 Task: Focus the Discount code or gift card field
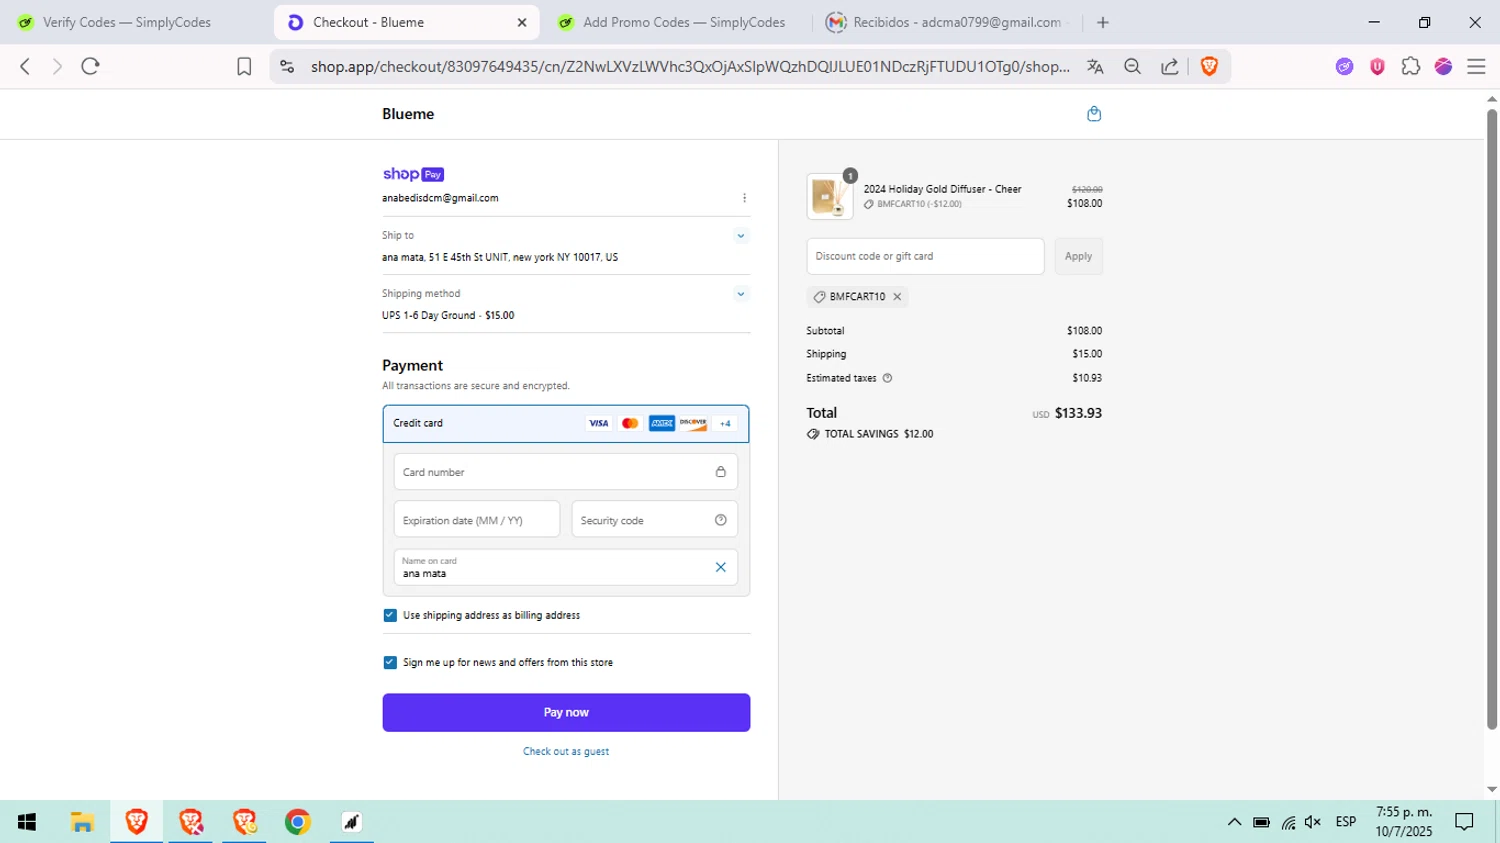tap(925, 257)
